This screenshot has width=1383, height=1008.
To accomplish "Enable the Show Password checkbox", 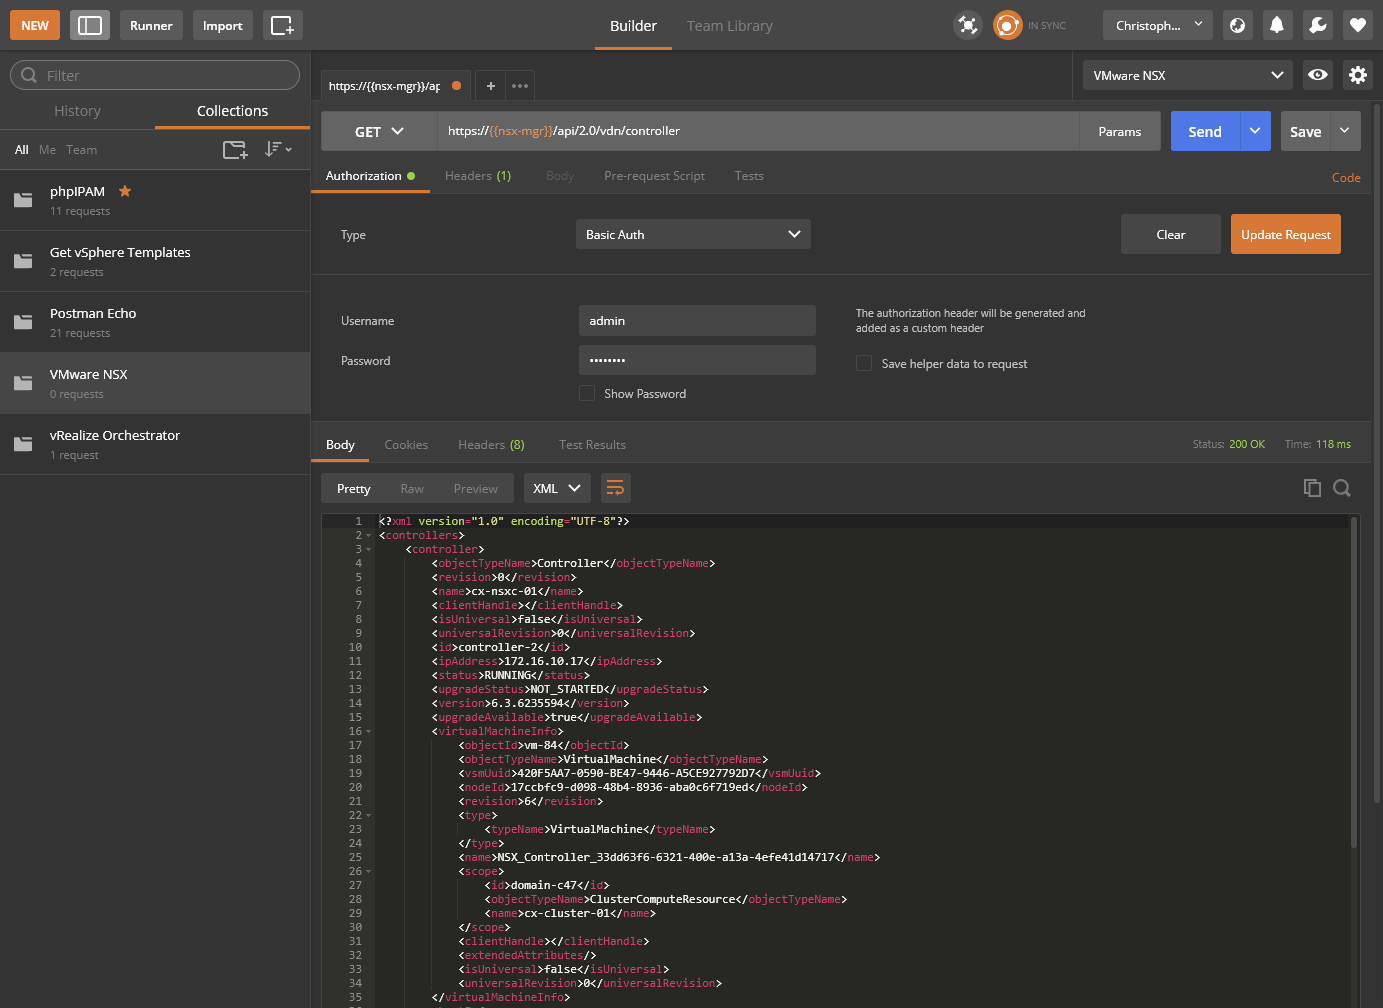I will click(587, 394).
